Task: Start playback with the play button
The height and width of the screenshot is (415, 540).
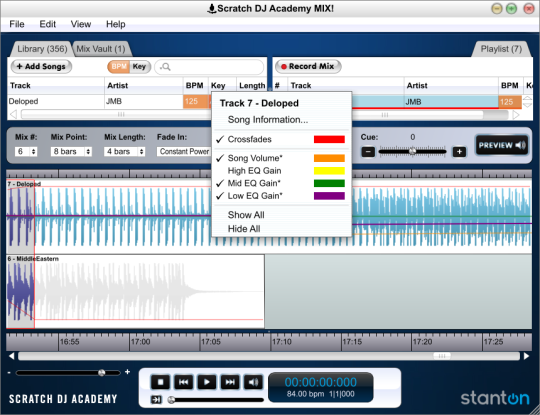Action: click(207, 382)
